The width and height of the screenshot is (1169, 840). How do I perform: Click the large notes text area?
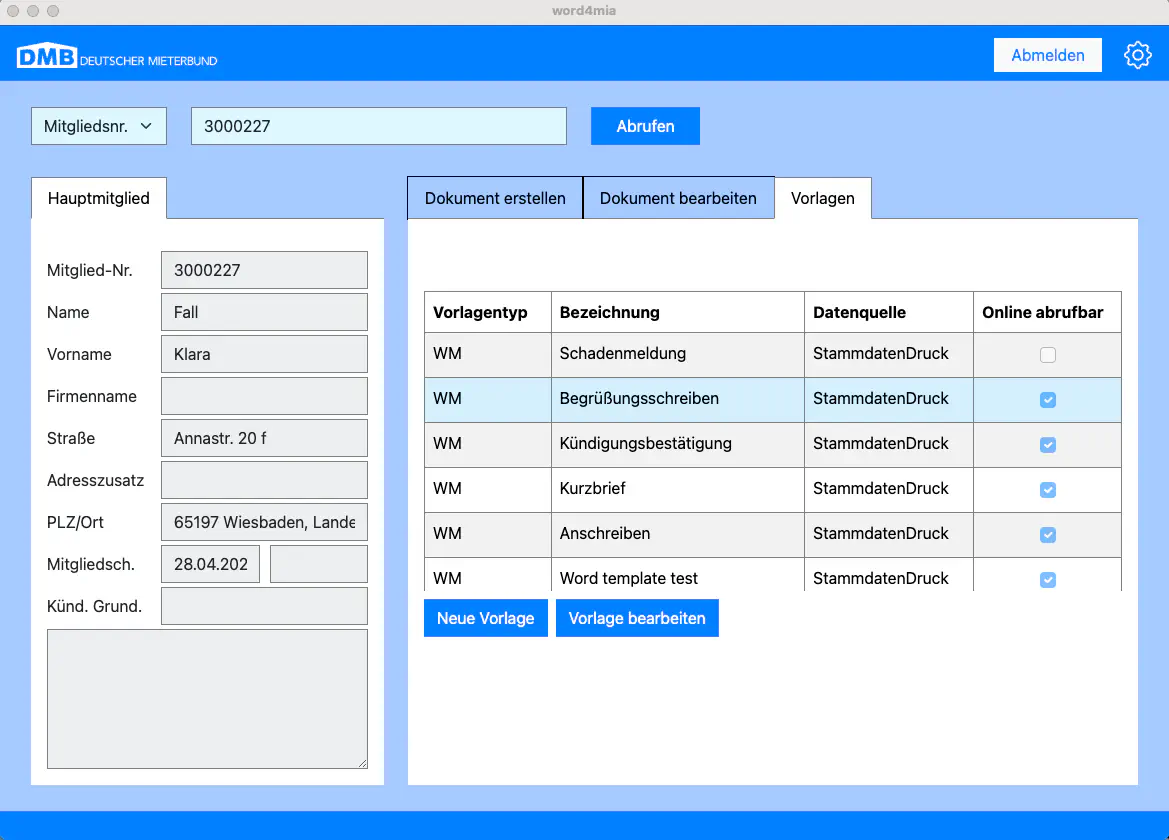coord(207,698)
